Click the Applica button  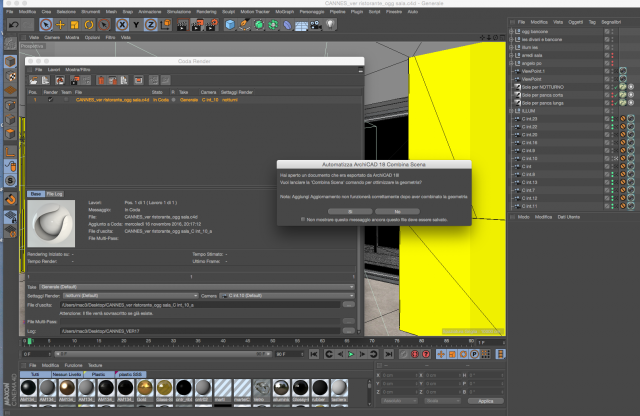tap(486, 401)
